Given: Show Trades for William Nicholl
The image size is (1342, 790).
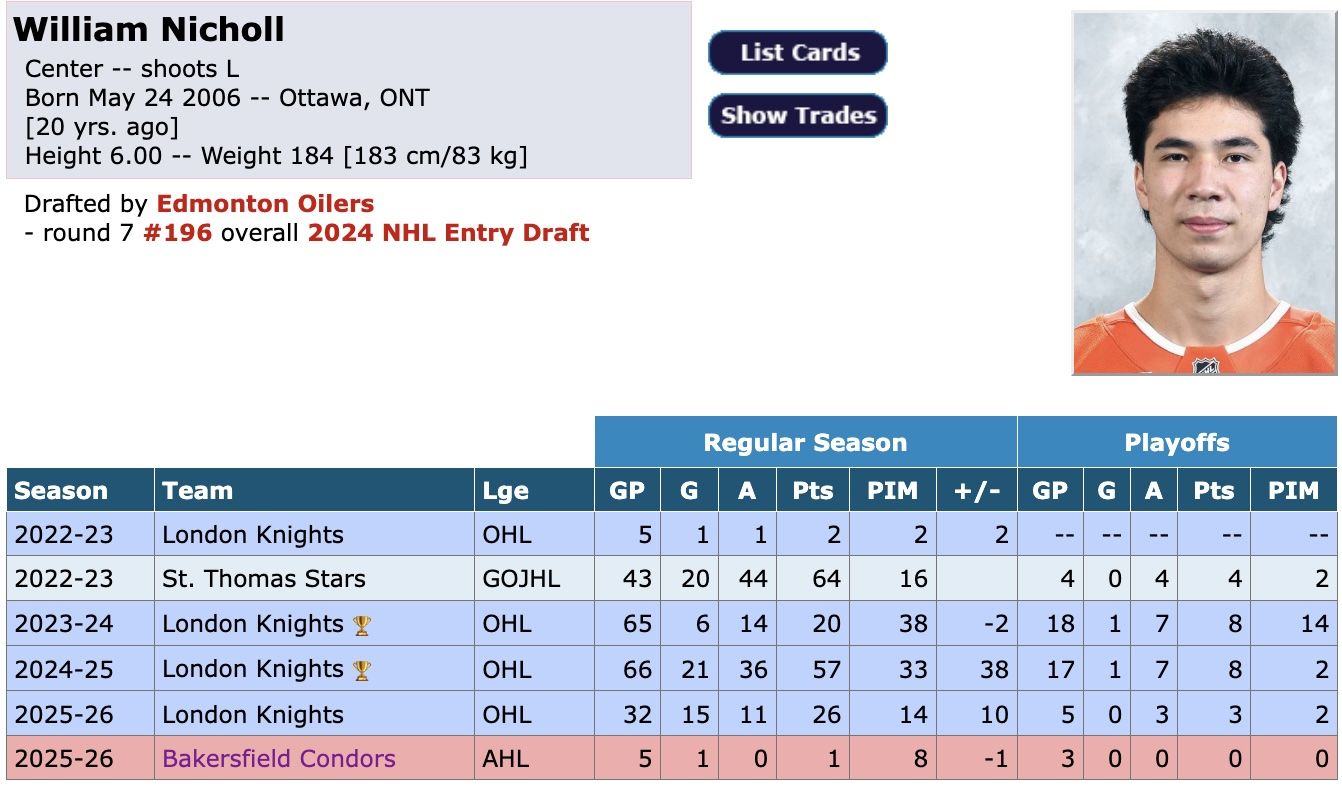Looking at the screenshot, I should [x=798, y=116].
